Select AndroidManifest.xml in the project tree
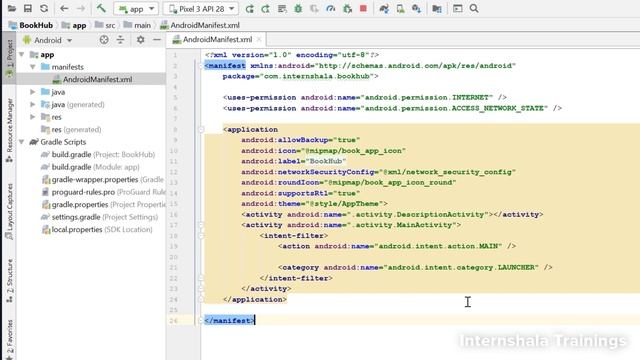This screenshot has height=360, width=640. click(x=92, y=80)
